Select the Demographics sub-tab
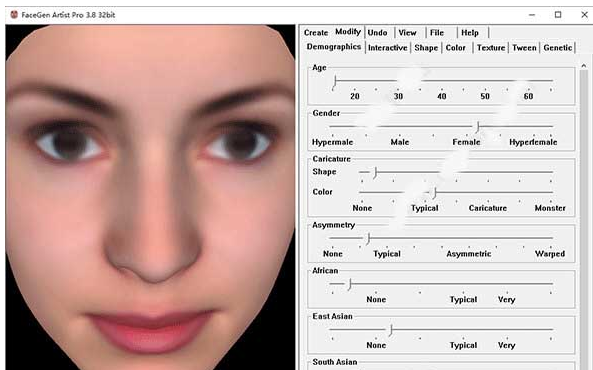The width and height of the screenshot is (593, 370). [x=334, y=47]
